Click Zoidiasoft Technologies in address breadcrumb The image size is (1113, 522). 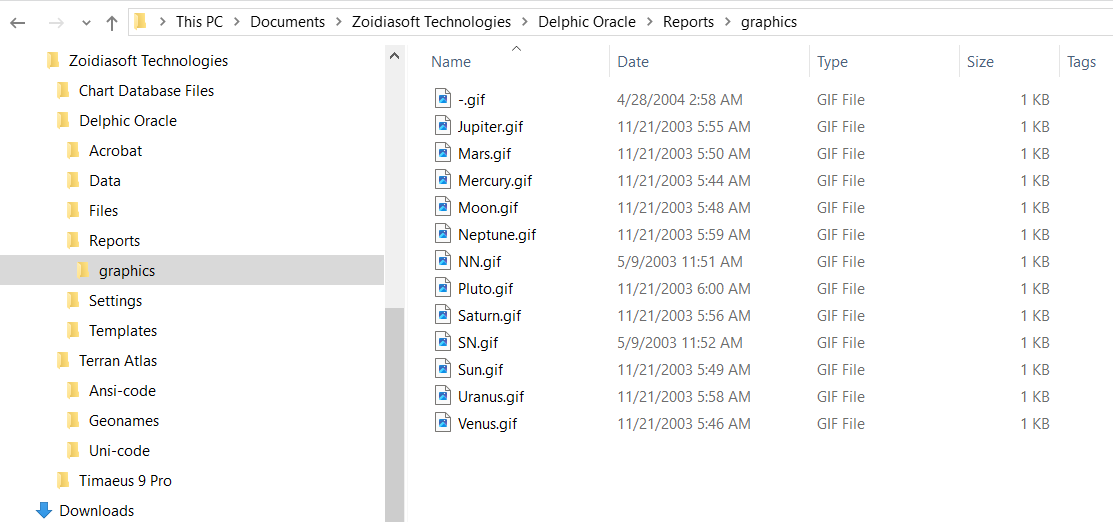432,22
